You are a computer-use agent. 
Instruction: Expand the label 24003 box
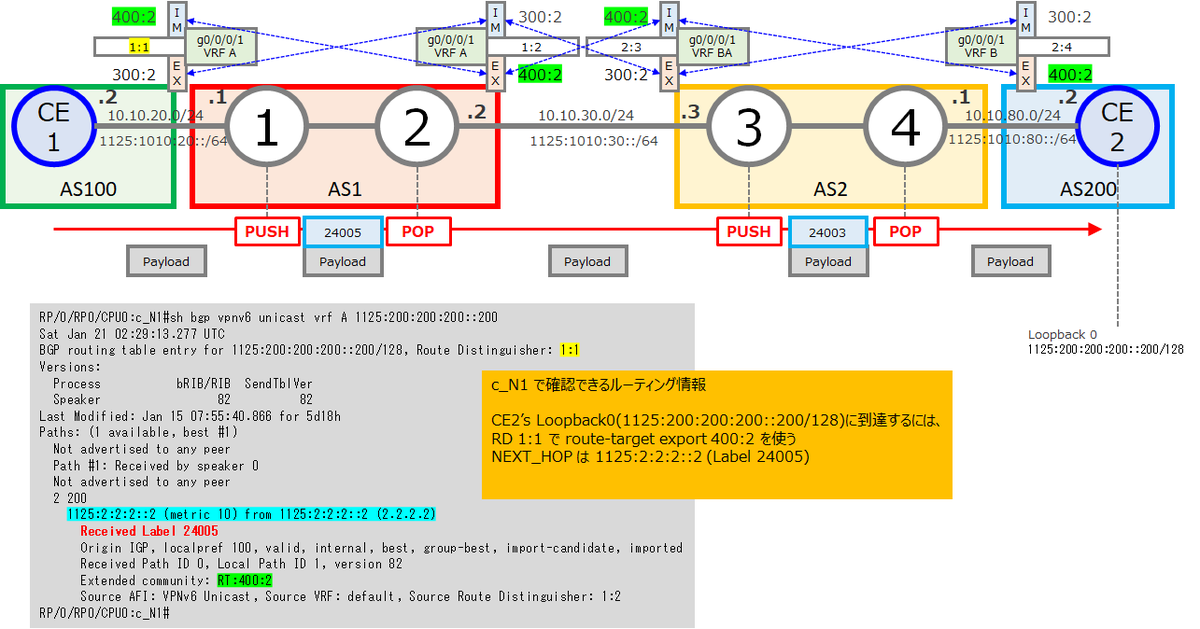coord(828,232)
